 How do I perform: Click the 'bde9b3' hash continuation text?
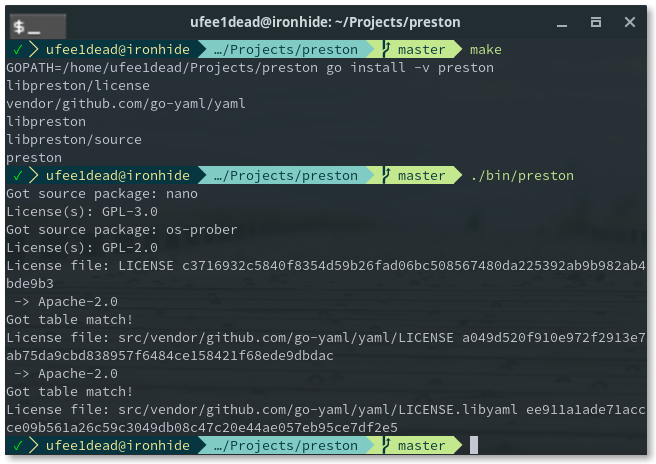click(30, 284)
